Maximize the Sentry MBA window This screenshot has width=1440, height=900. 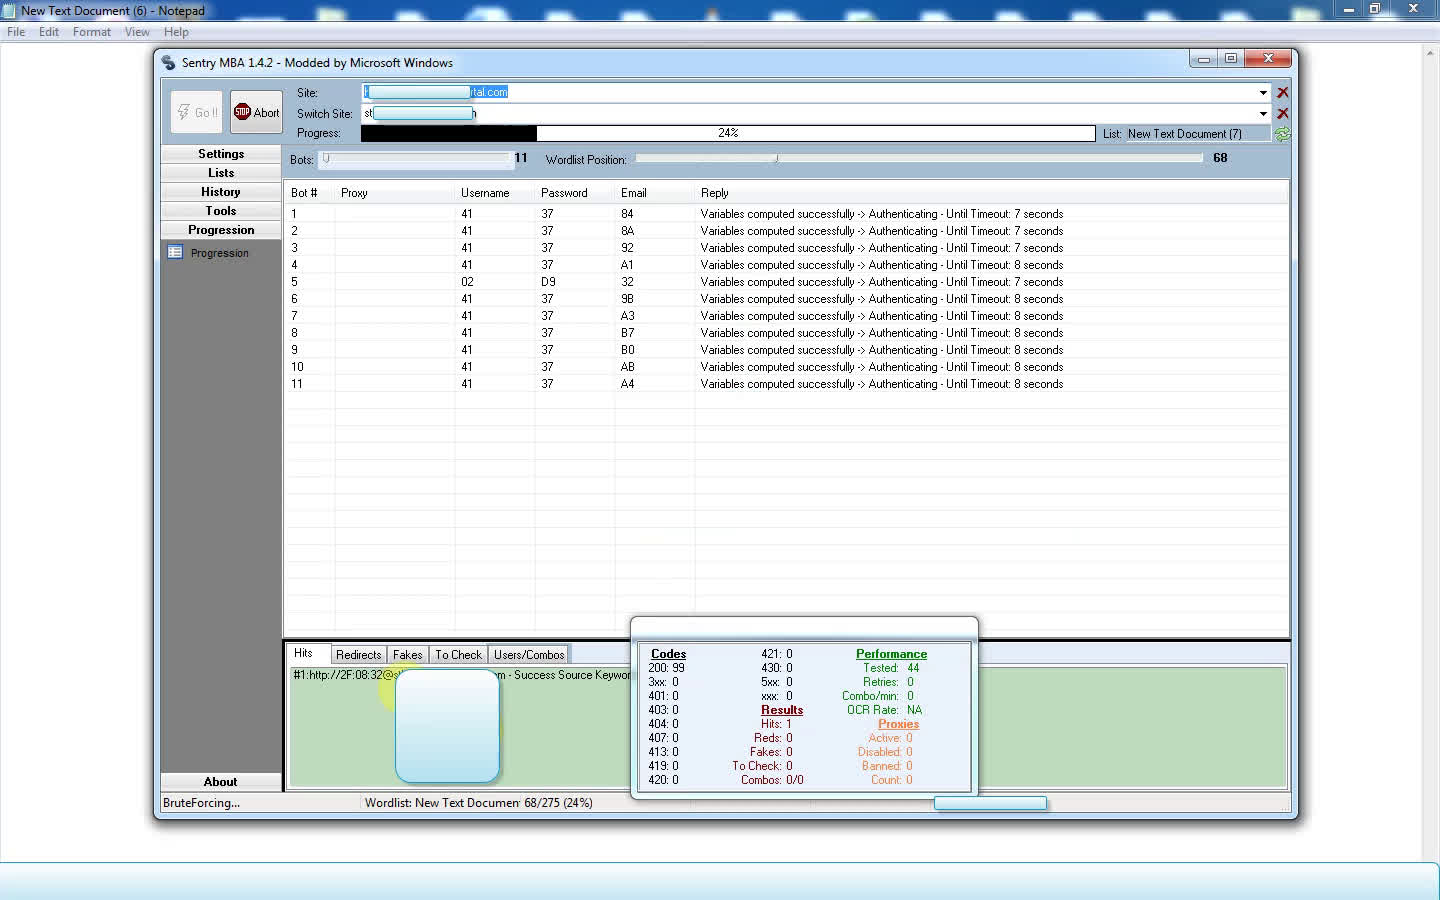point(1231,59)
